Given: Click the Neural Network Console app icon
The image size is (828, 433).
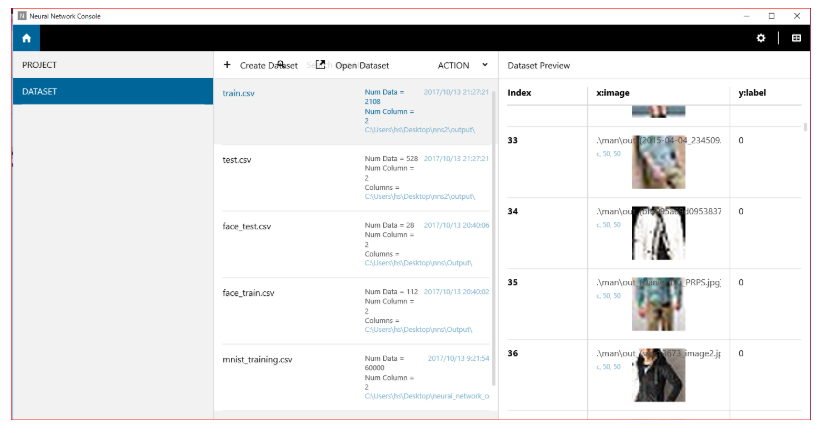Looking at the screenshot, I should [x=20, y=16].
